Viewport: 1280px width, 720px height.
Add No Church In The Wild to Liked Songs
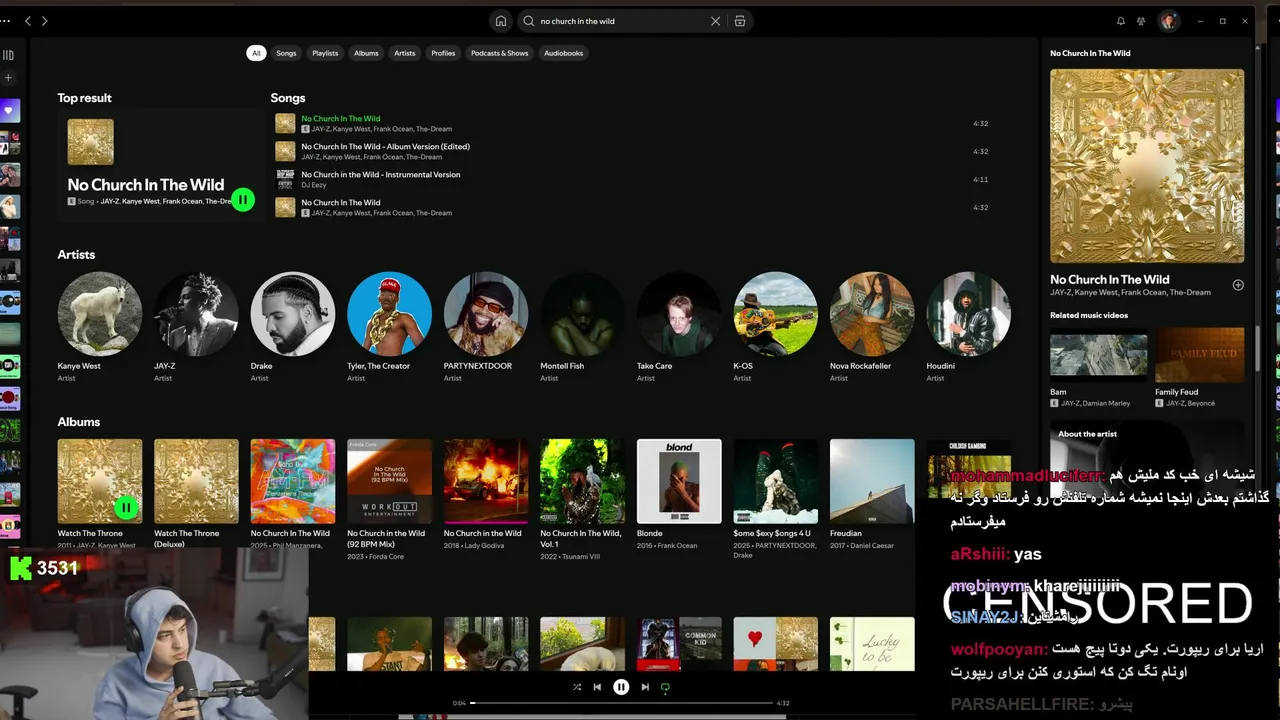click(x=1238, y=285)
